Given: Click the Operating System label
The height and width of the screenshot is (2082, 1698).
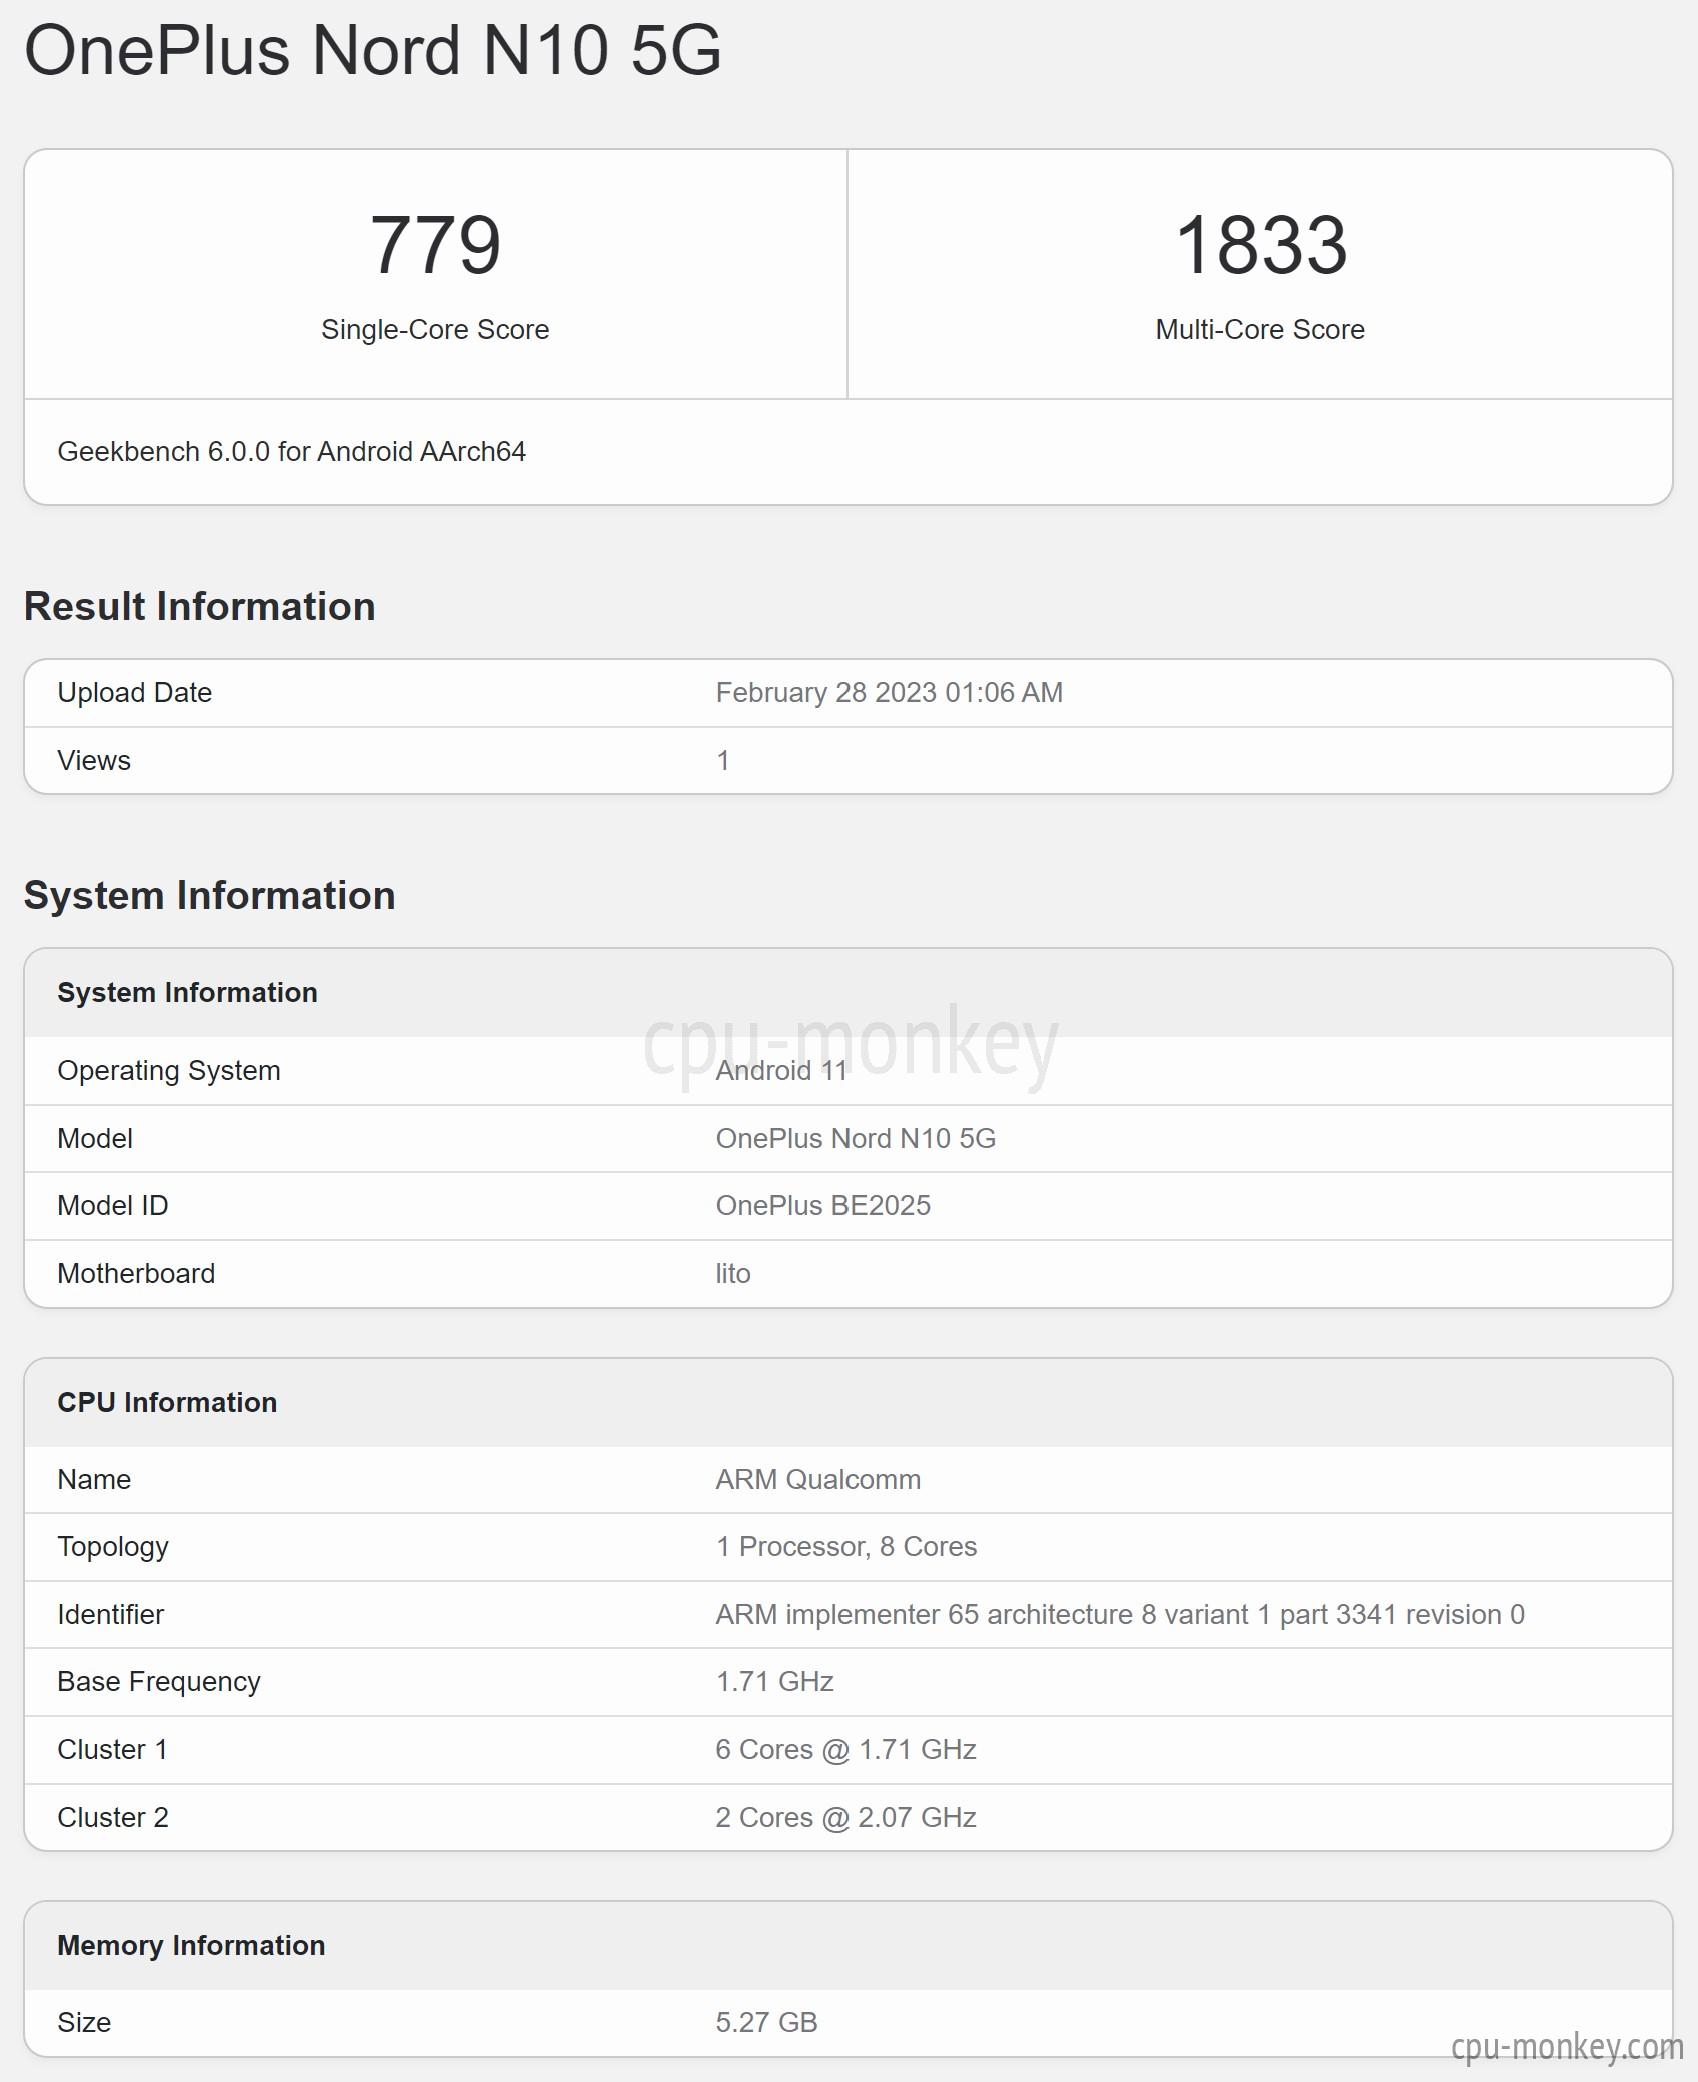Looking at the screenshot, I should tap(169, 1071).
